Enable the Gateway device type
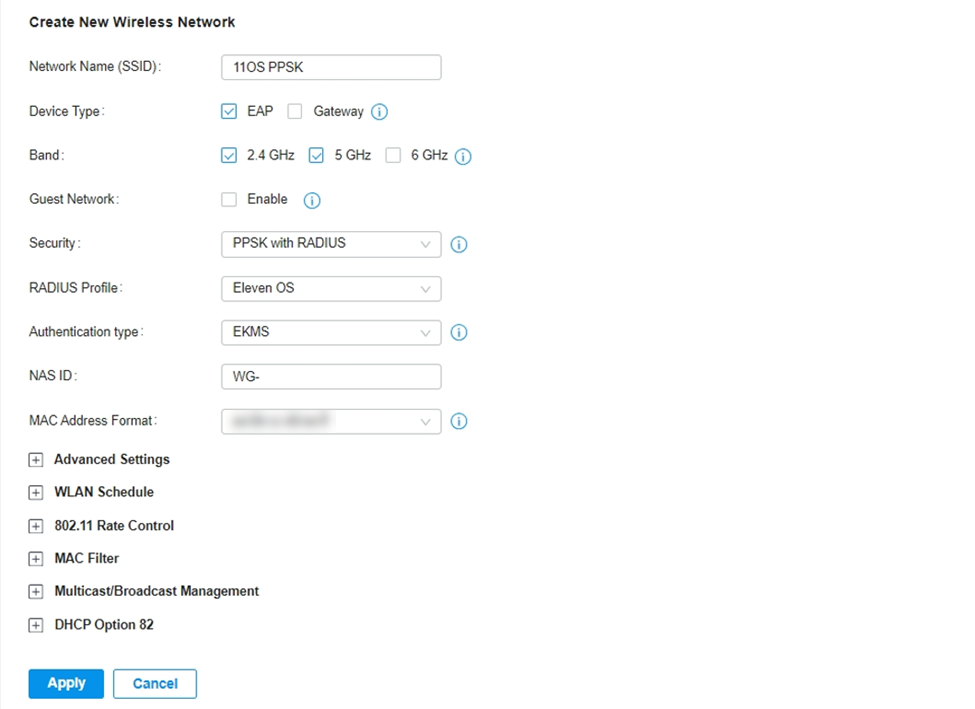This screenshot has height=709, width=975. (295, 111)
